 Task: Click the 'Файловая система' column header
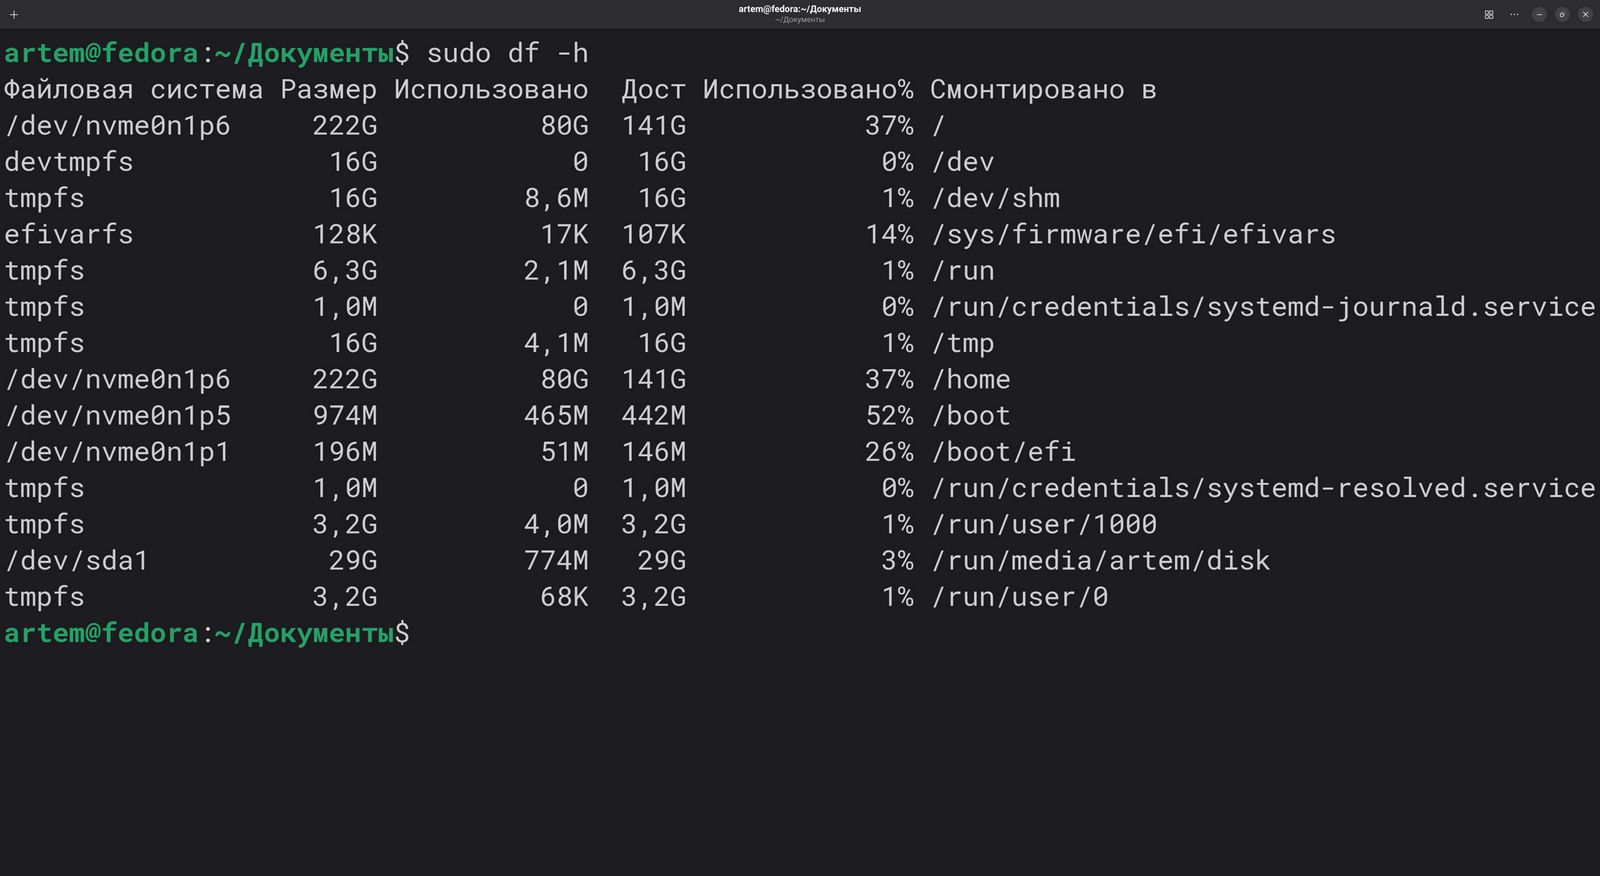(x=133, y=90)
